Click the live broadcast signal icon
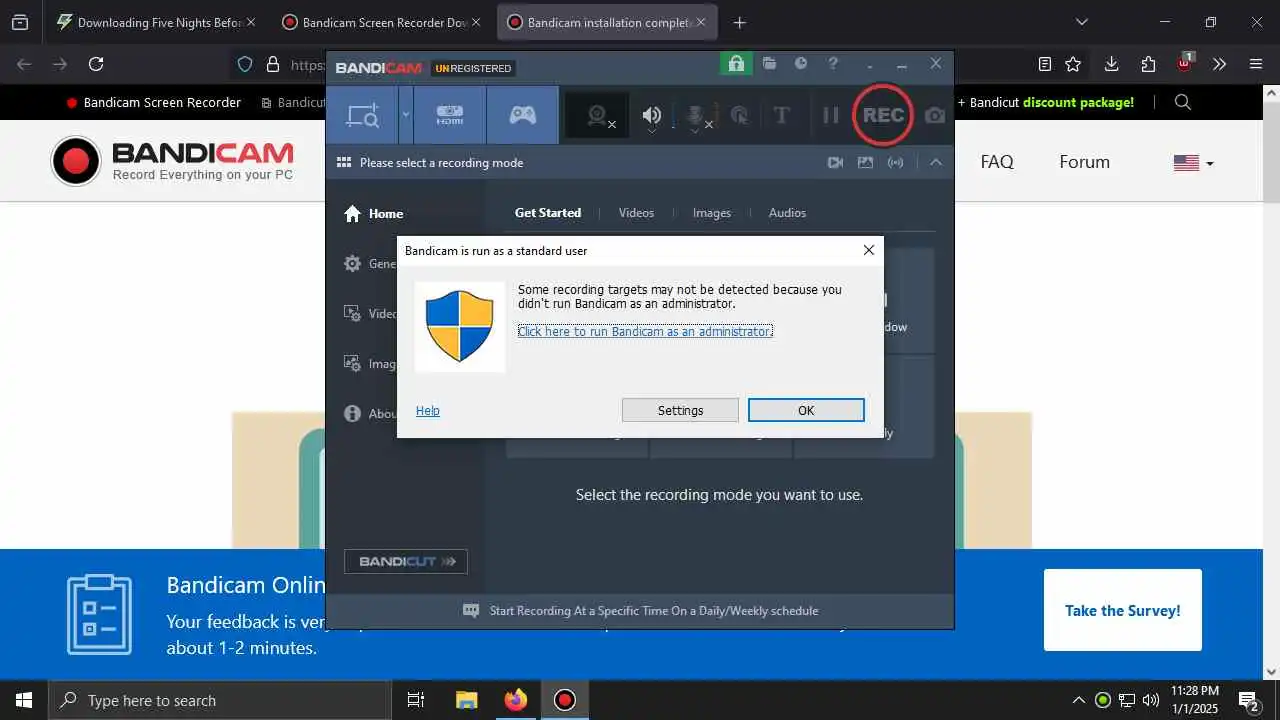The image size is (1280, 720). point(895,162)
